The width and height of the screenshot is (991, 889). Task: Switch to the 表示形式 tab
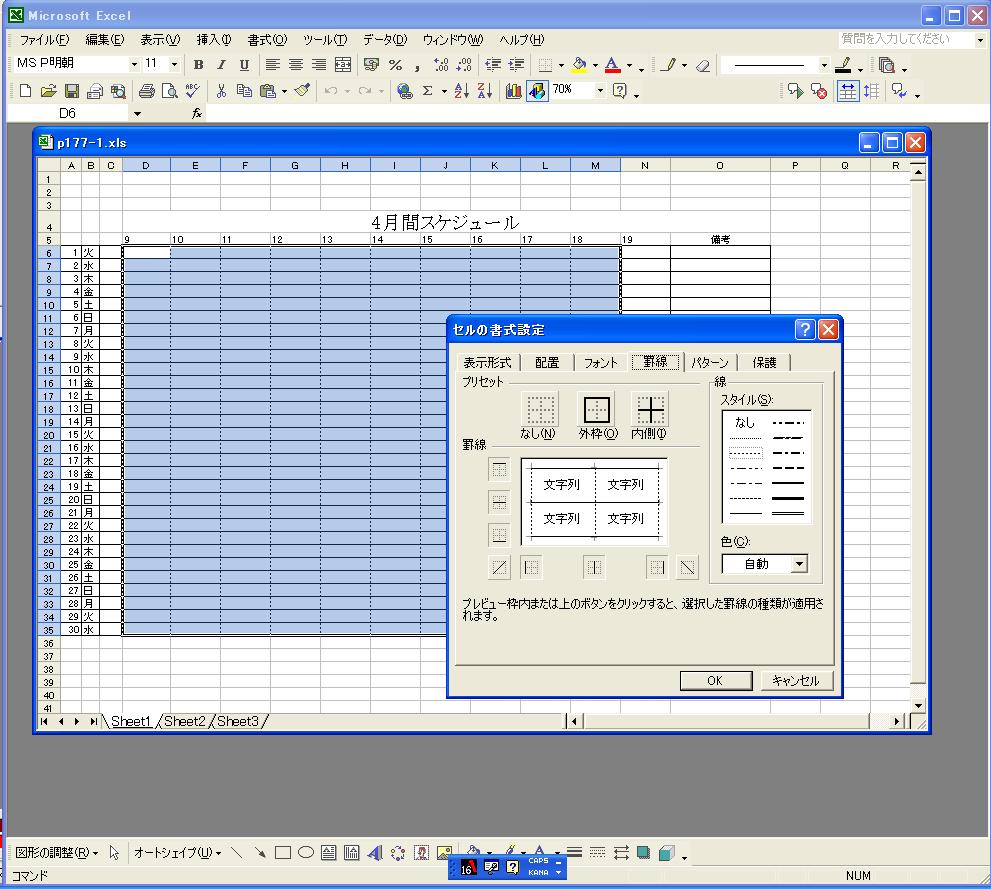pyautogui.click(x=487, y=363)
